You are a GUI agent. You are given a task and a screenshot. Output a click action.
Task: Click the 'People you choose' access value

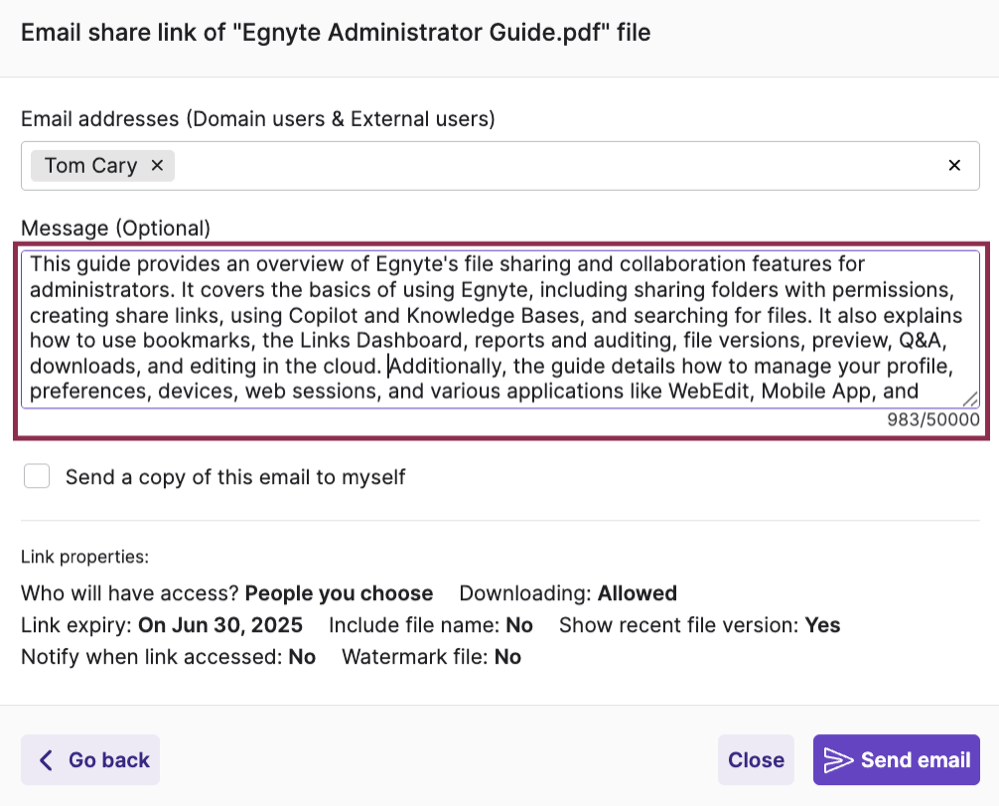pos(339,593)
